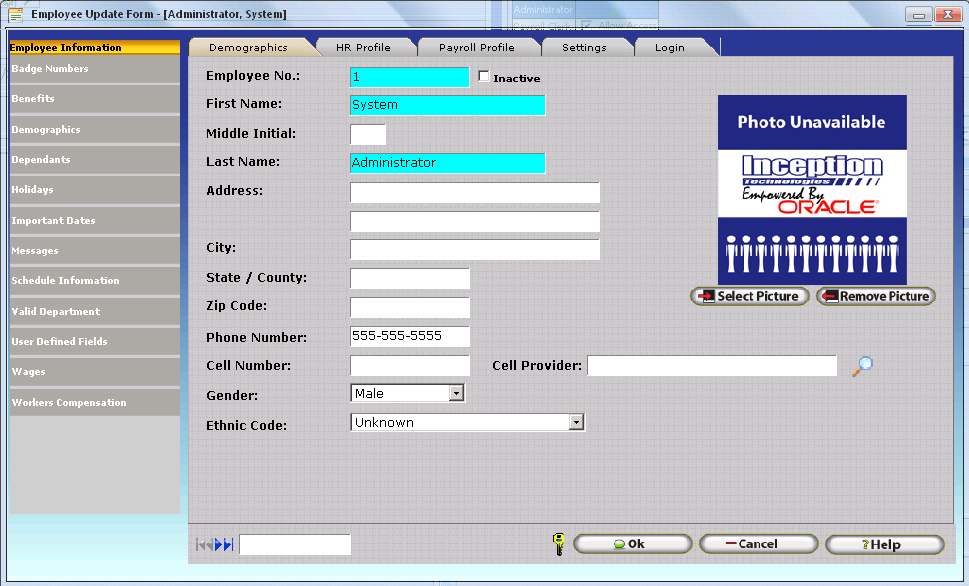Jump to first employee record arrow

(x=200, y=544)
